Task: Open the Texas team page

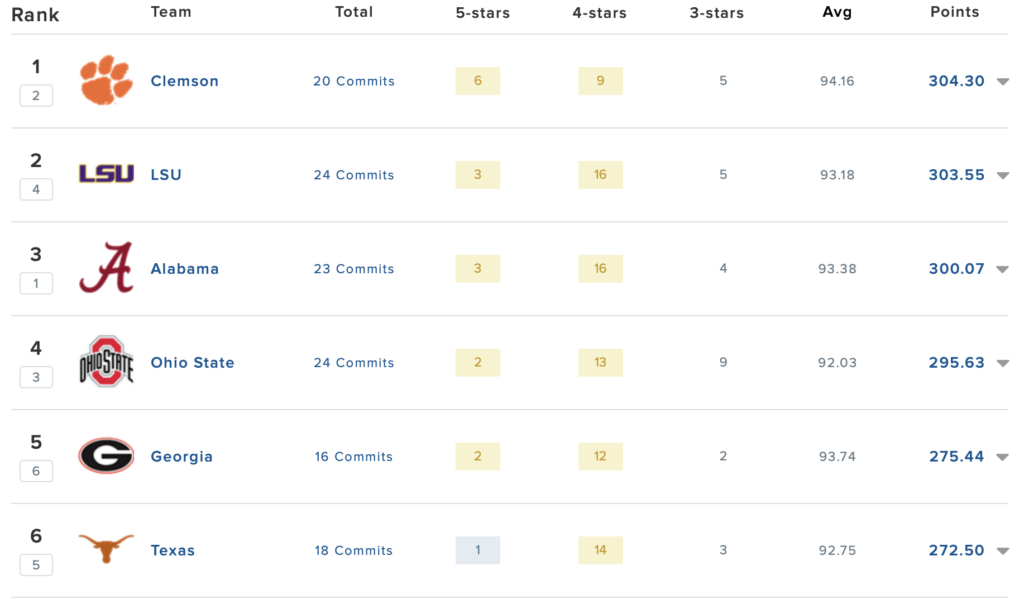Action: coord(172,550)
